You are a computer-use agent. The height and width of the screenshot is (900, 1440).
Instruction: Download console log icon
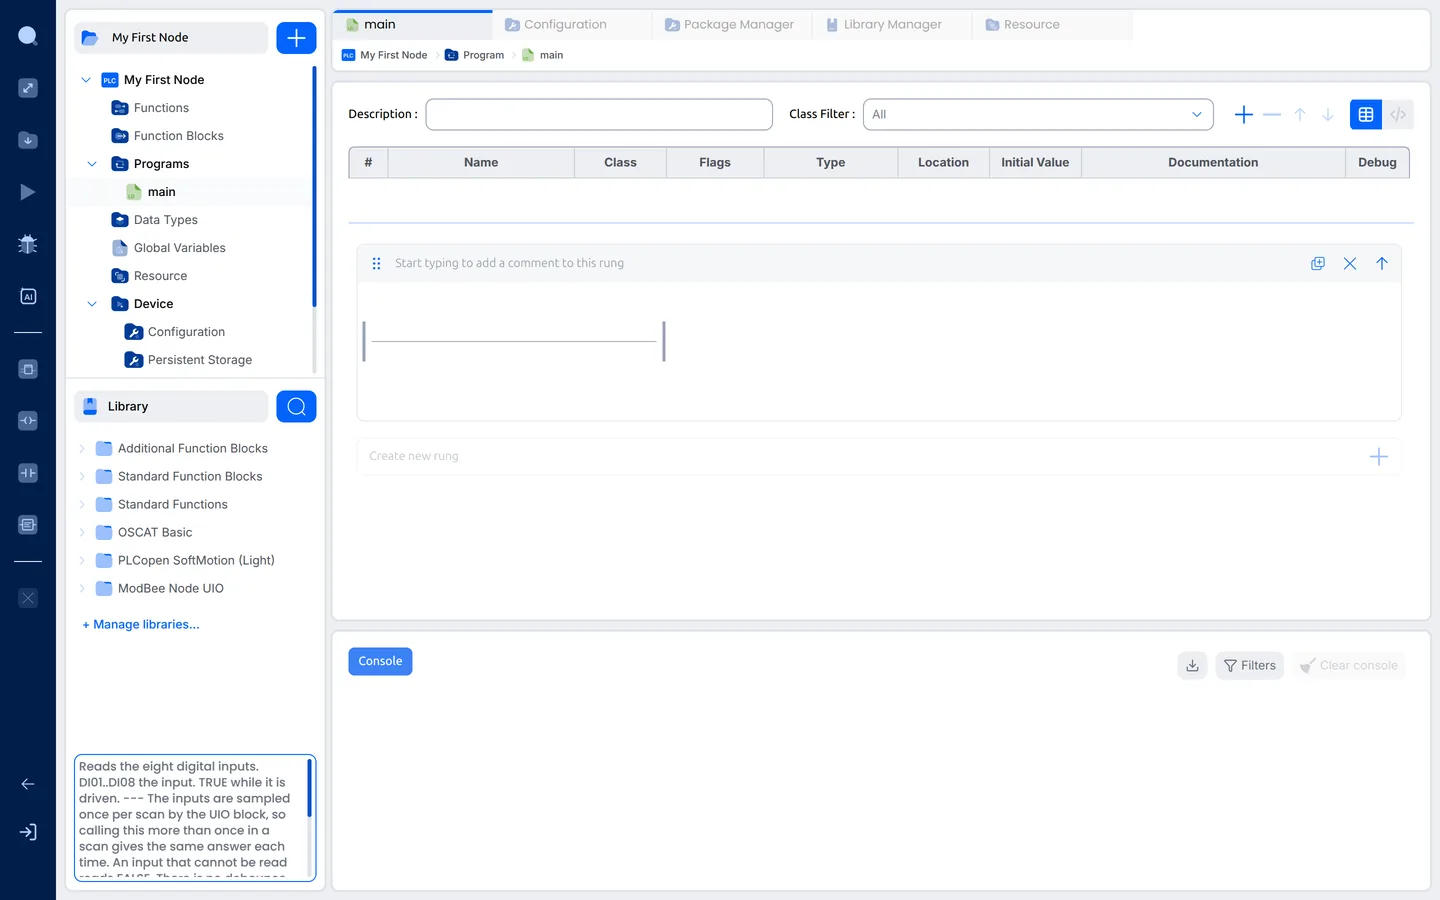(1192, 665)
